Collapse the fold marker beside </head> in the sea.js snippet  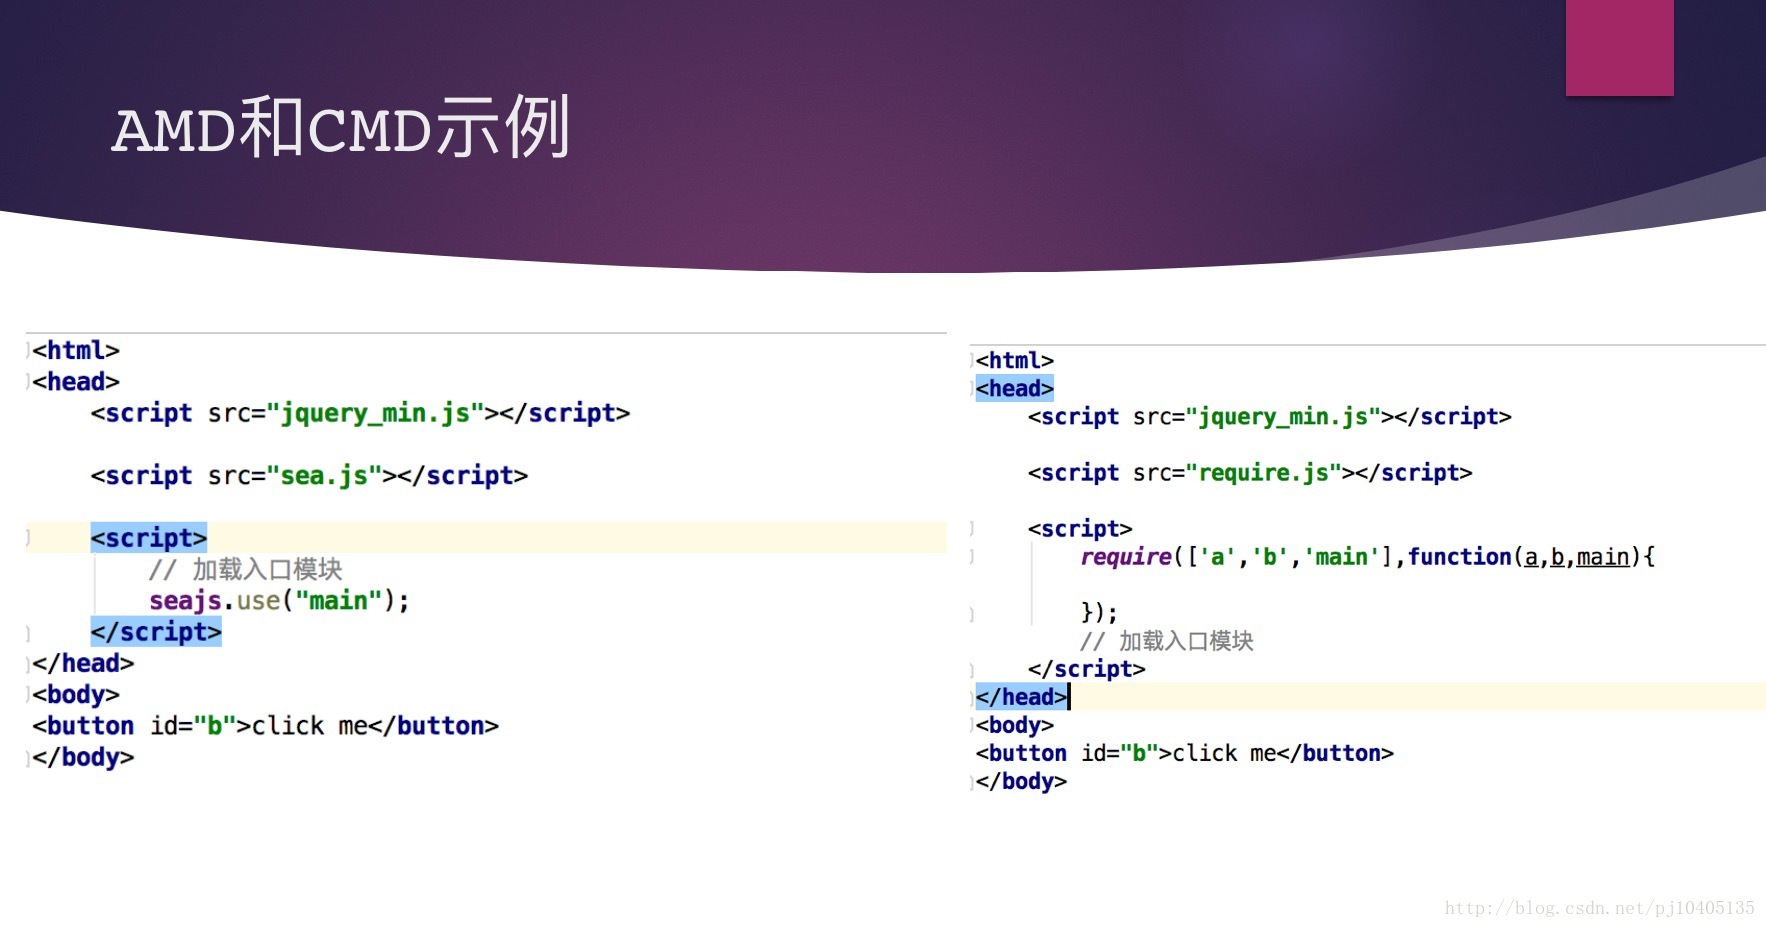tap(28, 663)
